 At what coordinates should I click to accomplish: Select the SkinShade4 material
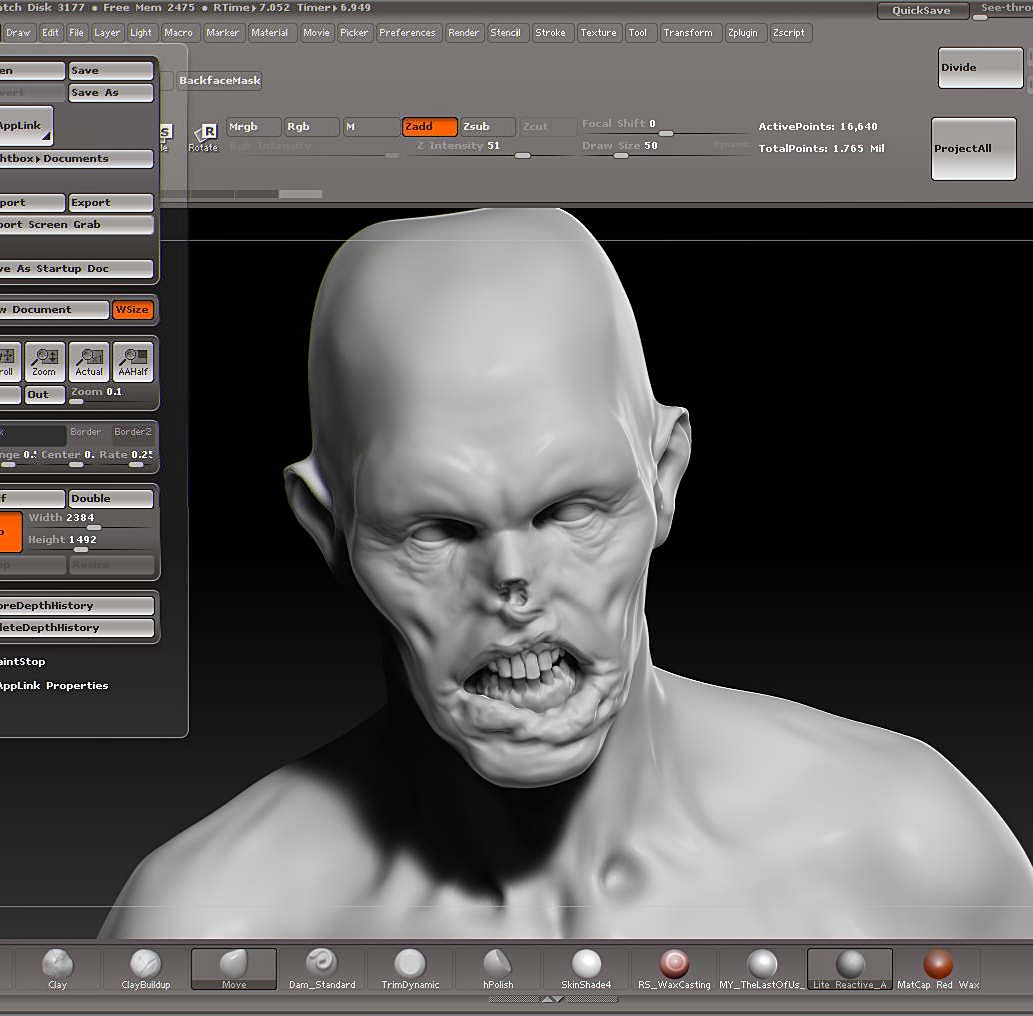[x=586, y=967]
